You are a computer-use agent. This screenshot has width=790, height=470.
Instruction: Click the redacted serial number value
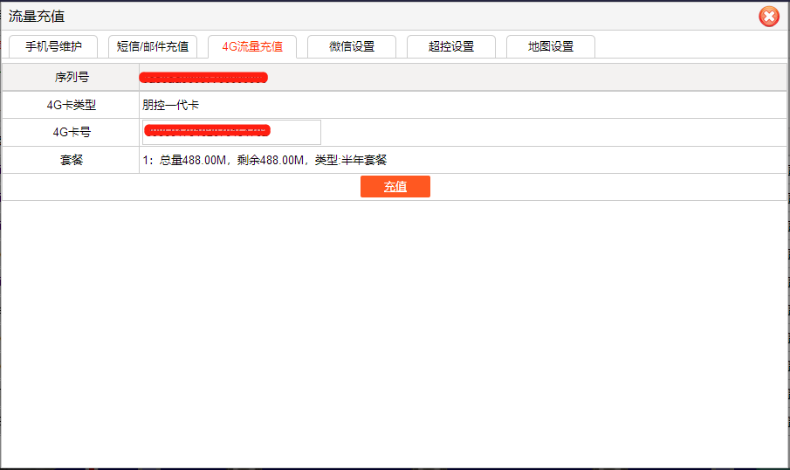[203, 77]
